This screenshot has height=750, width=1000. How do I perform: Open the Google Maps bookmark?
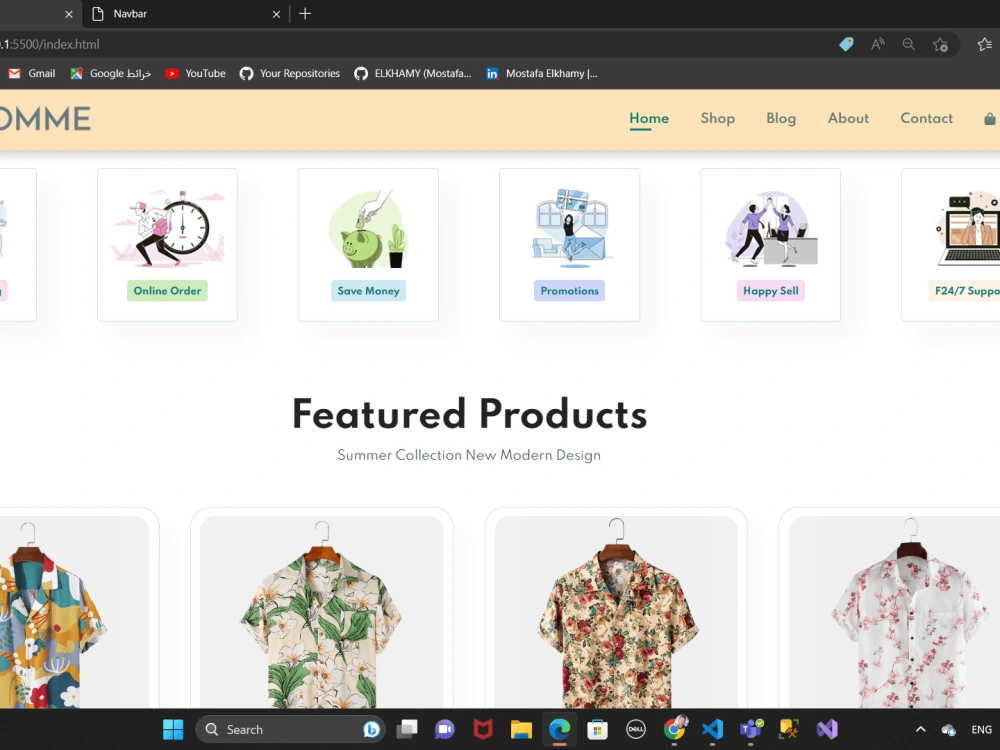tap(110, 73)
